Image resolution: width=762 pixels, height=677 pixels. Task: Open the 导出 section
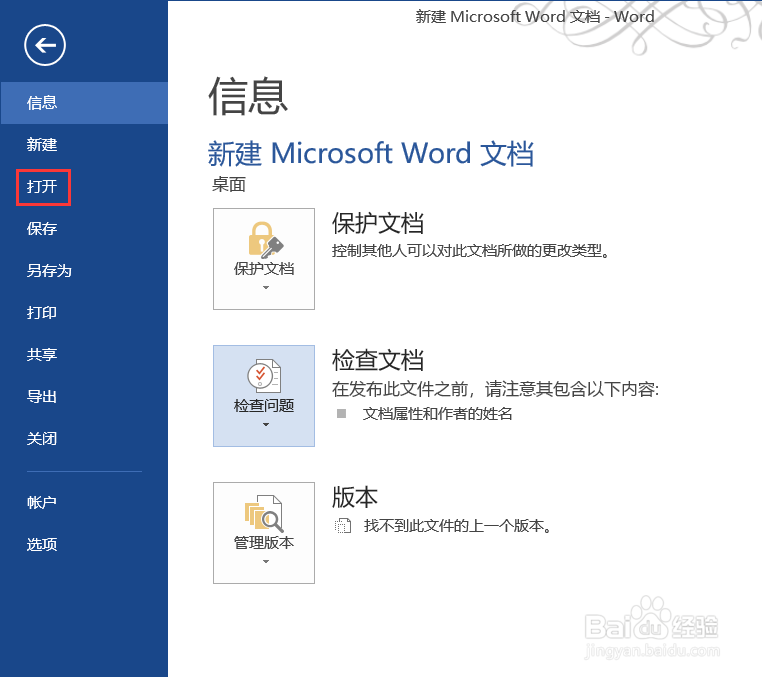tap(84, 397)
